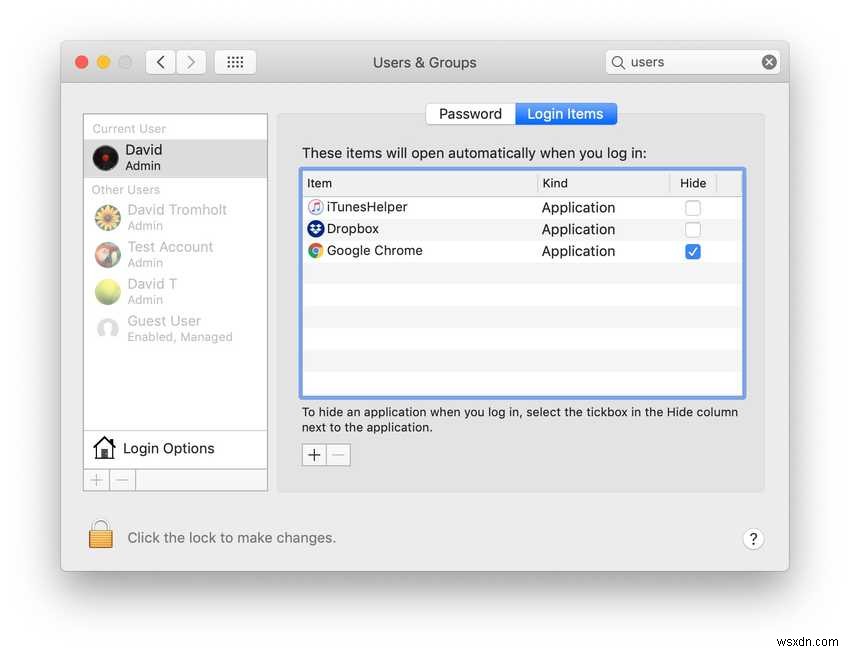
Task: Click 'Click the lock to make changes' text
Action: tap(231, 538)
